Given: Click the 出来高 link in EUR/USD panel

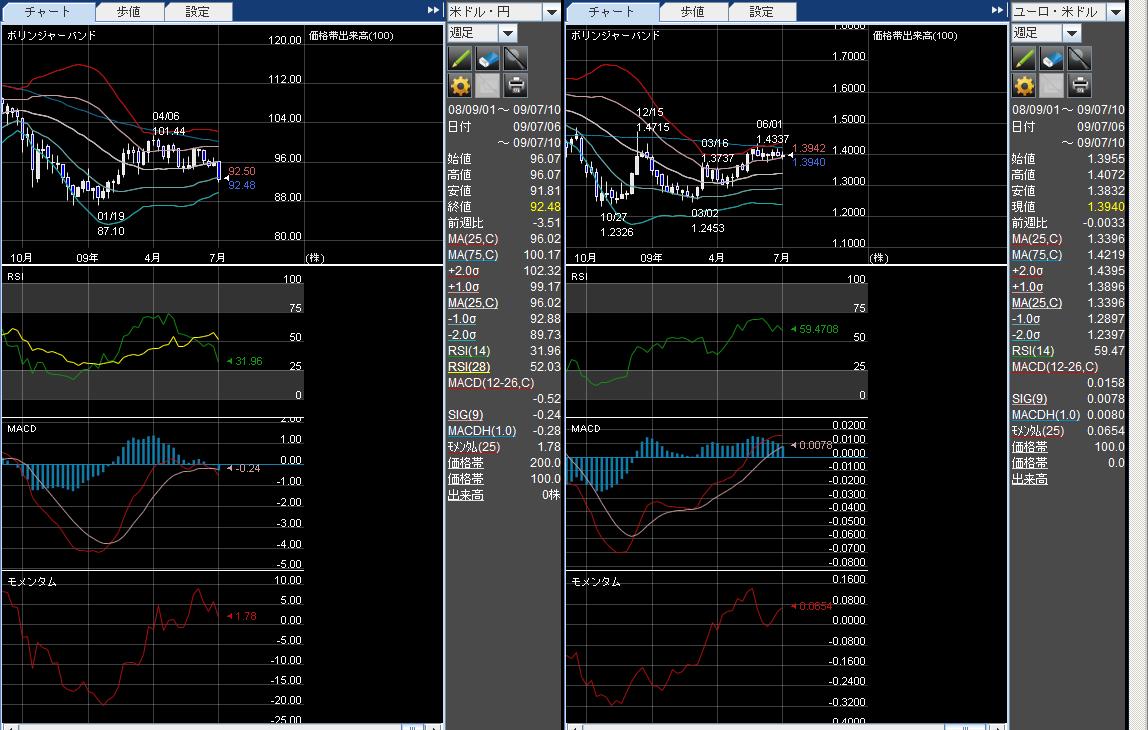Looking at the screenshot, I should [1029, 479].
